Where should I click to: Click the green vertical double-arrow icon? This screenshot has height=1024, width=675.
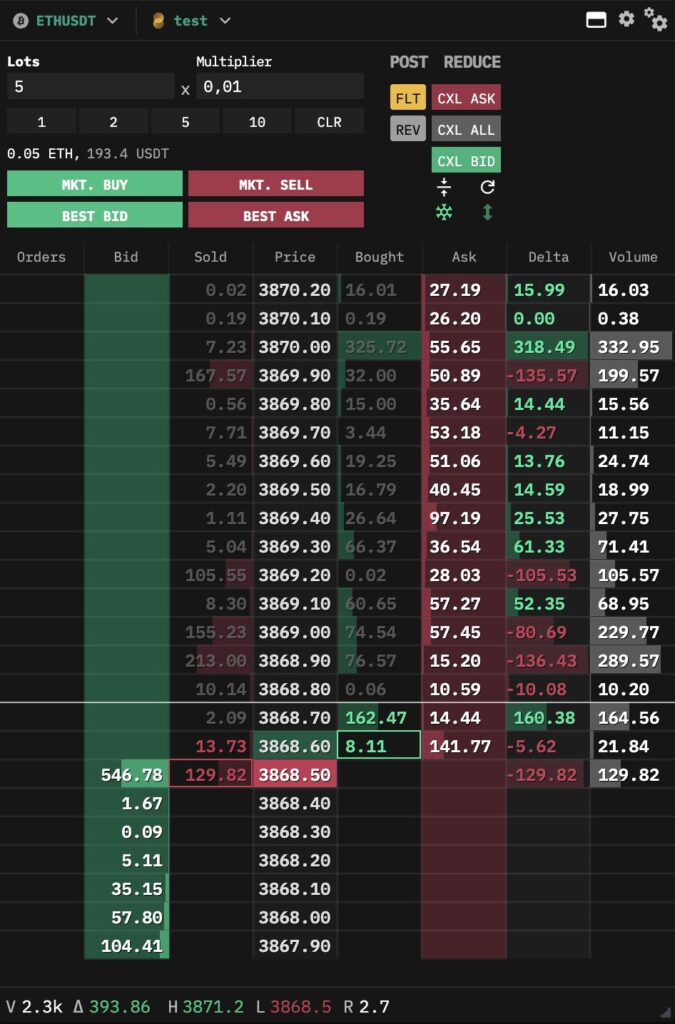pos(488,212)
